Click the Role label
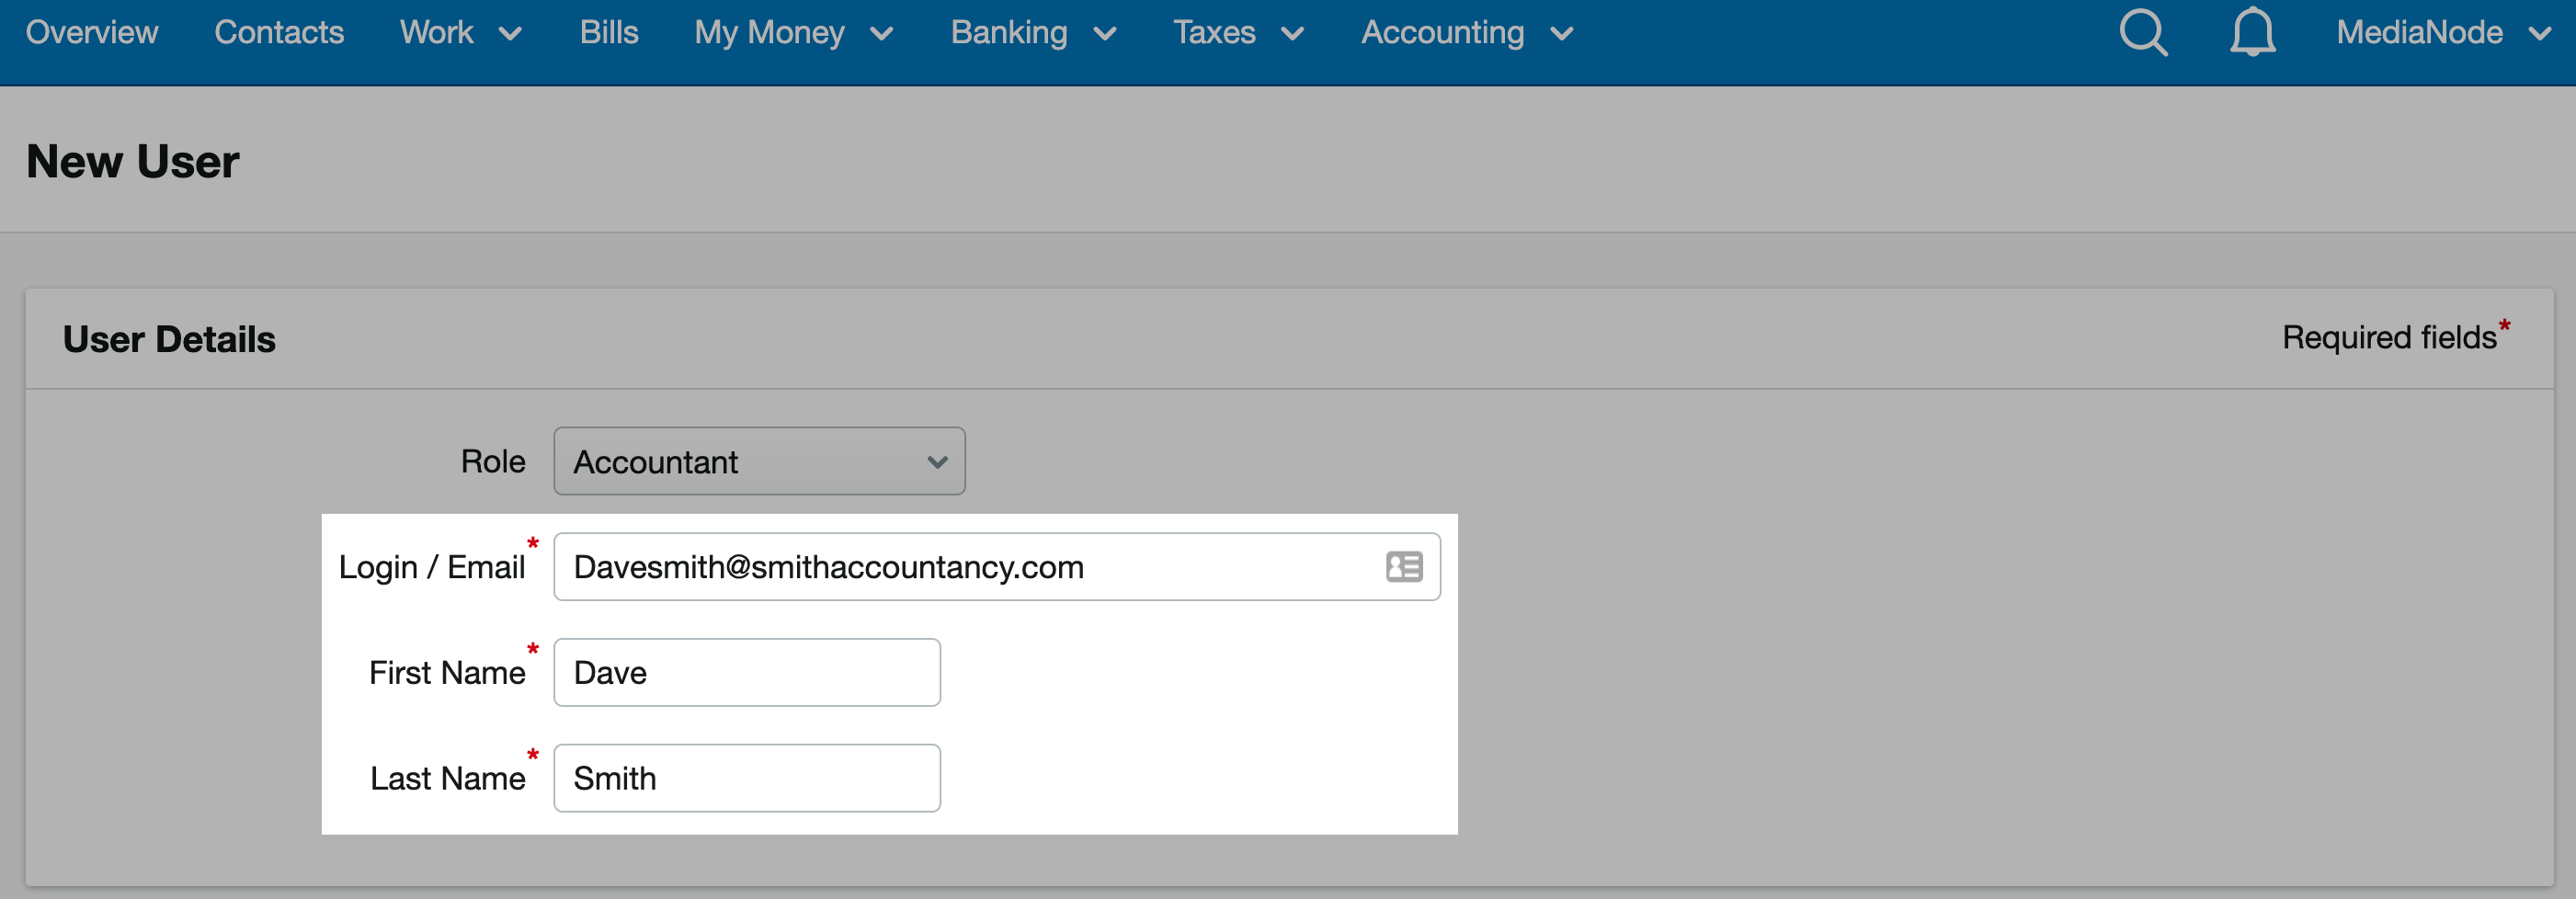2576x899 pixels. [493, 461]
